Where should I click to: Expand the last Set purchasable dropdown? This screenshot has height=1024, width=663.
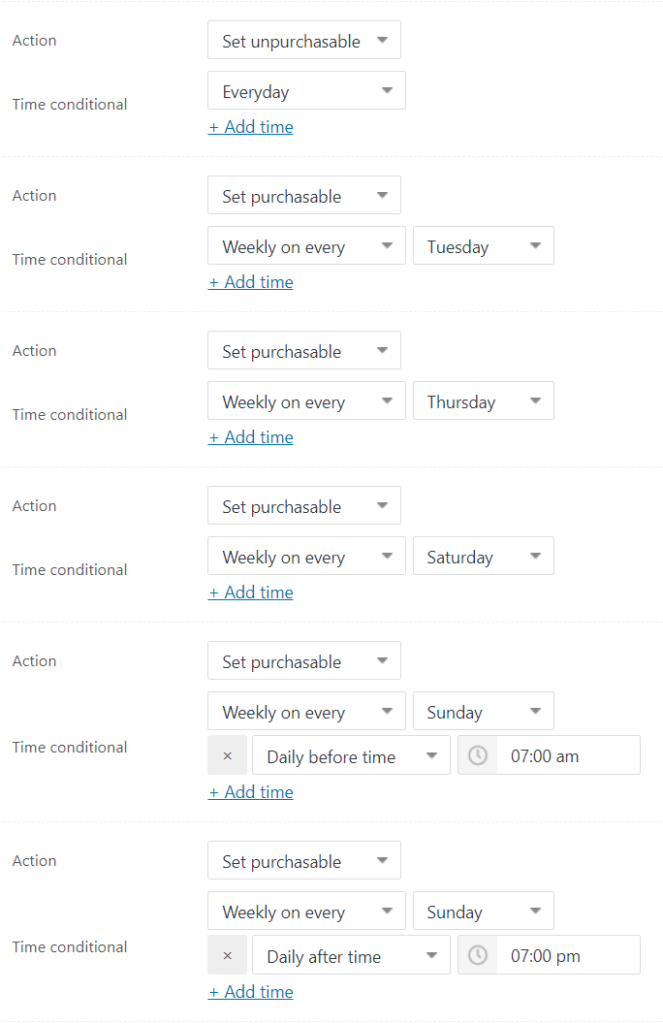[303, 860]
